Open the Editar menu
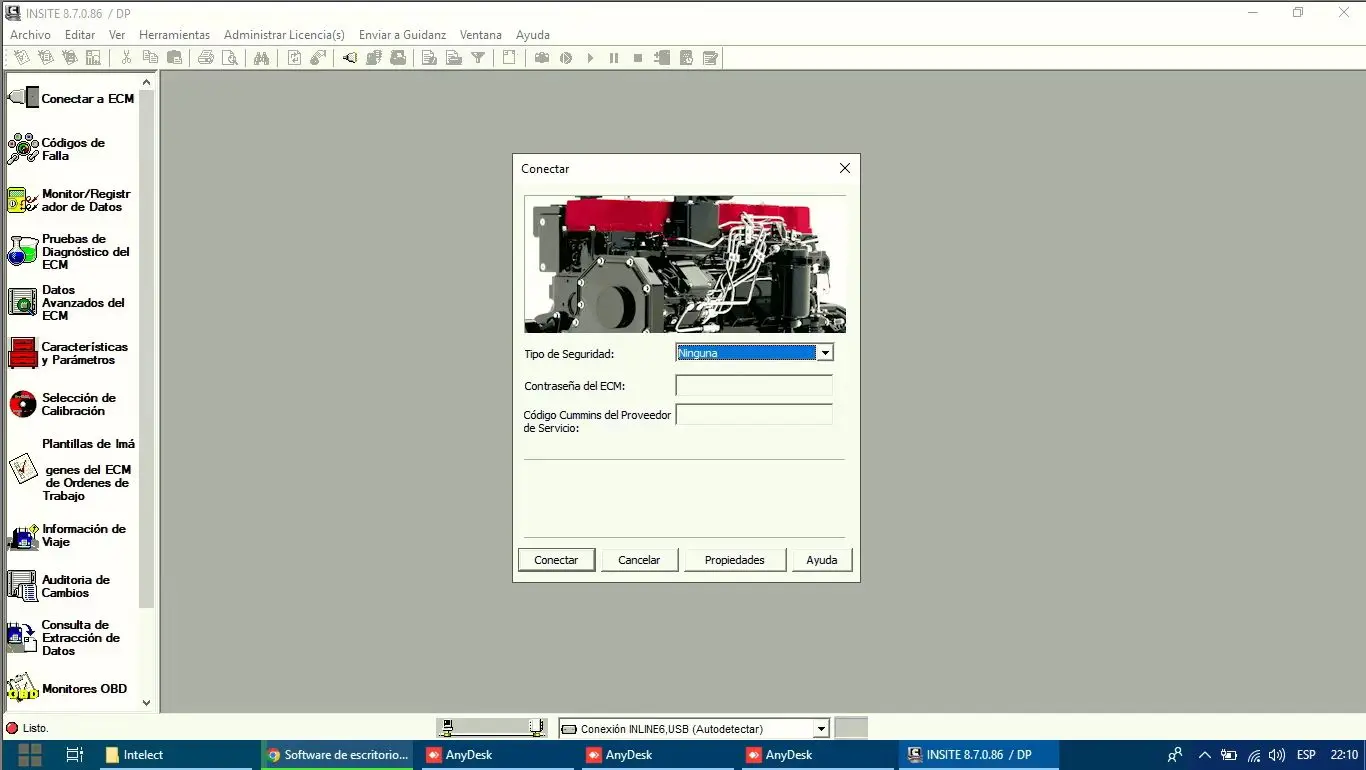This screenshot has width=1366, height=770. pos(80,34)
